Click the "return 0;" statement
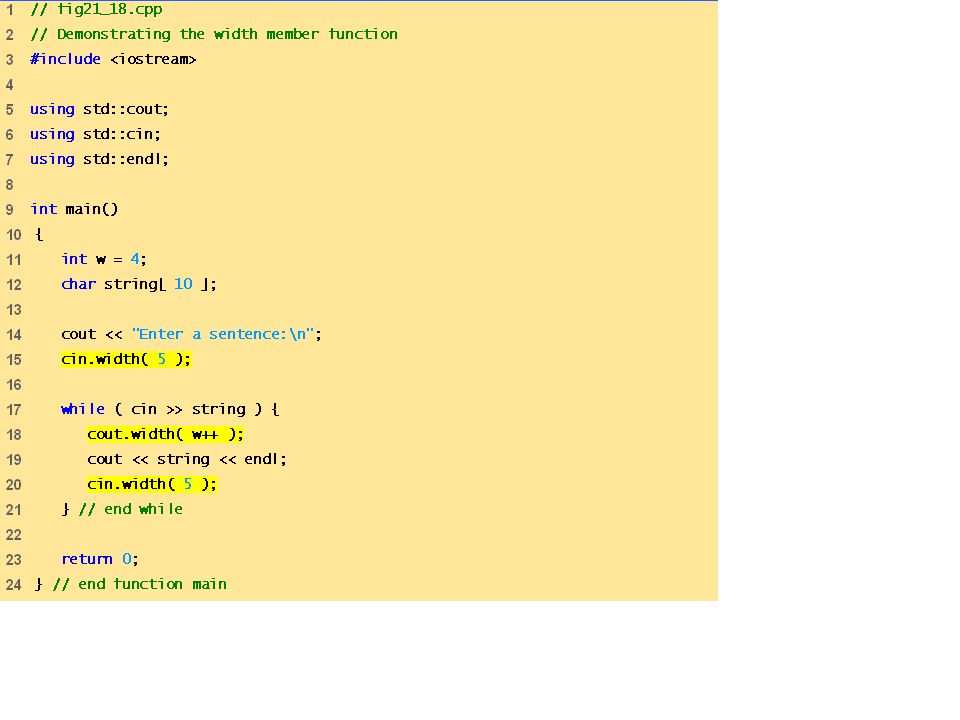The image size is (960, 720). (100, 559)
